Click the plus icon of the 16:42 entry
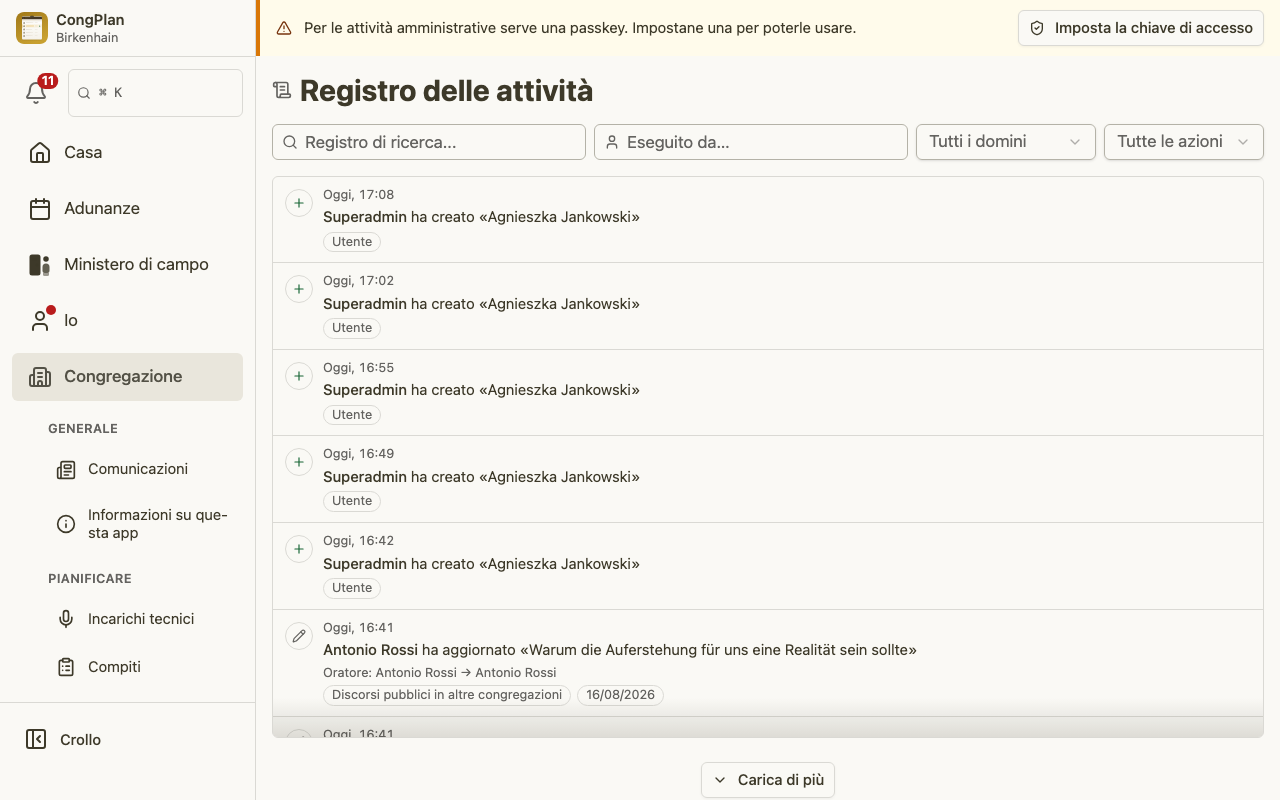This screenshot has height=800, width=1280. pyautogui.click(x=299, y=549)
